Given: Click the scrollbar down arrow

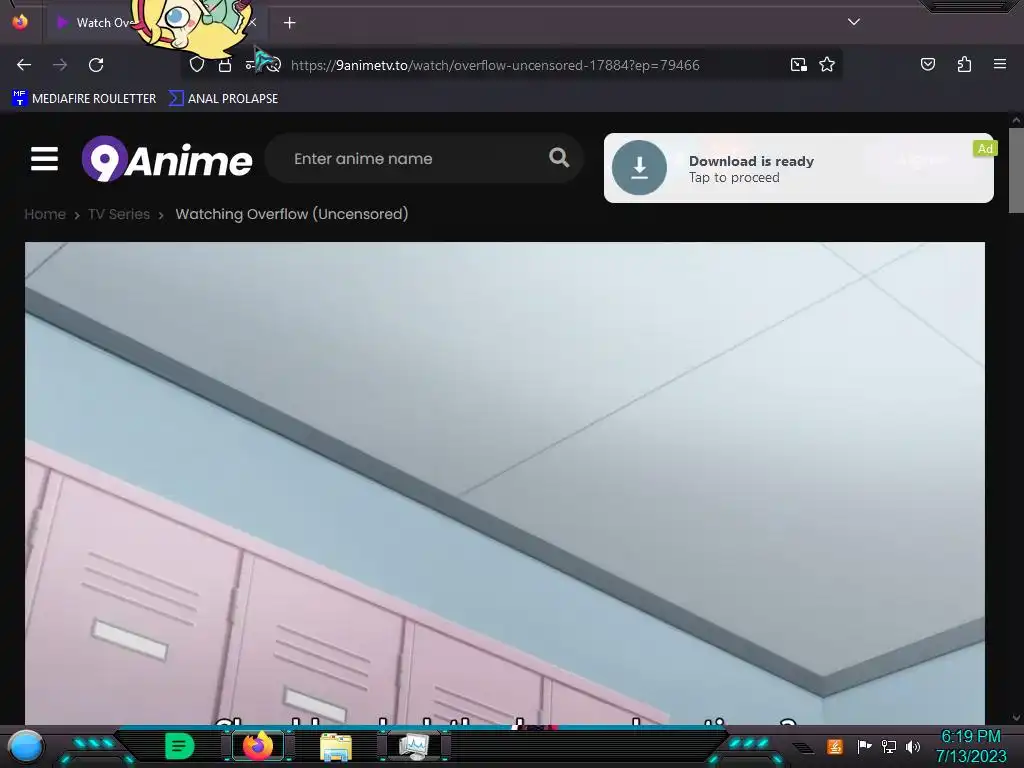Looking at the screenshot, I should coord(1016,718).
